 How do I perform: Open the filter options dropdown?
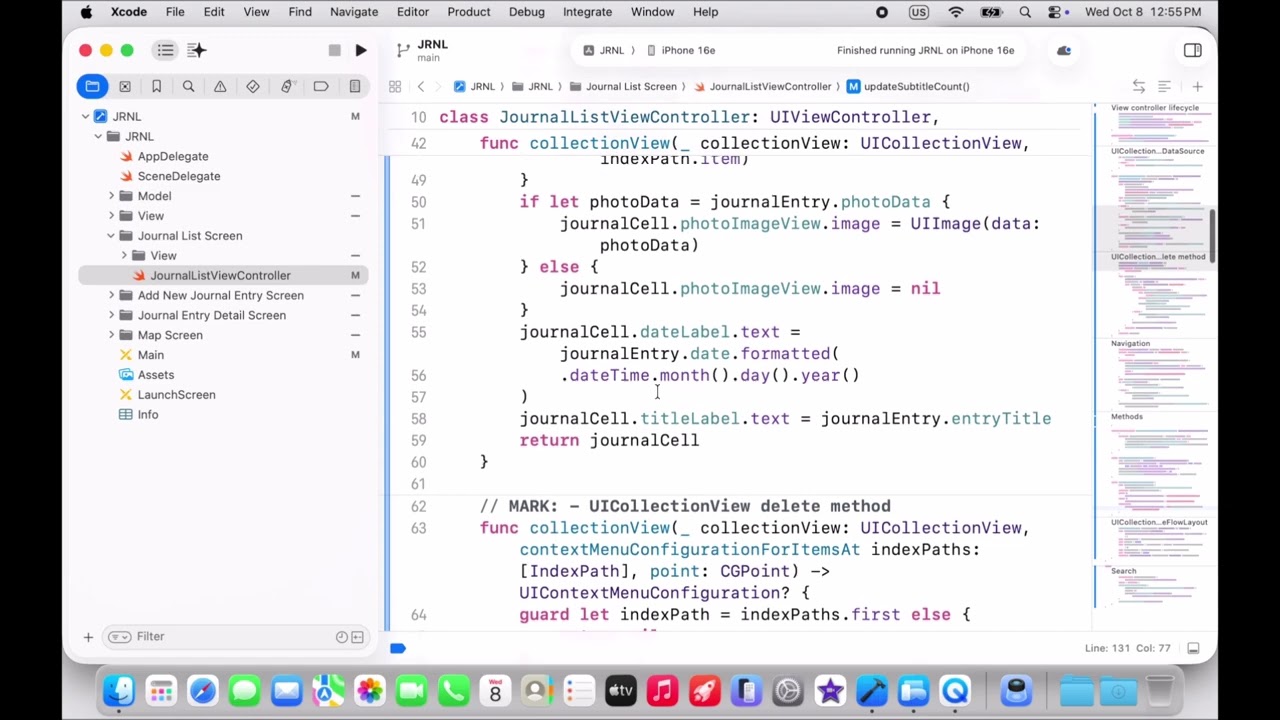[x=119, y=636]
